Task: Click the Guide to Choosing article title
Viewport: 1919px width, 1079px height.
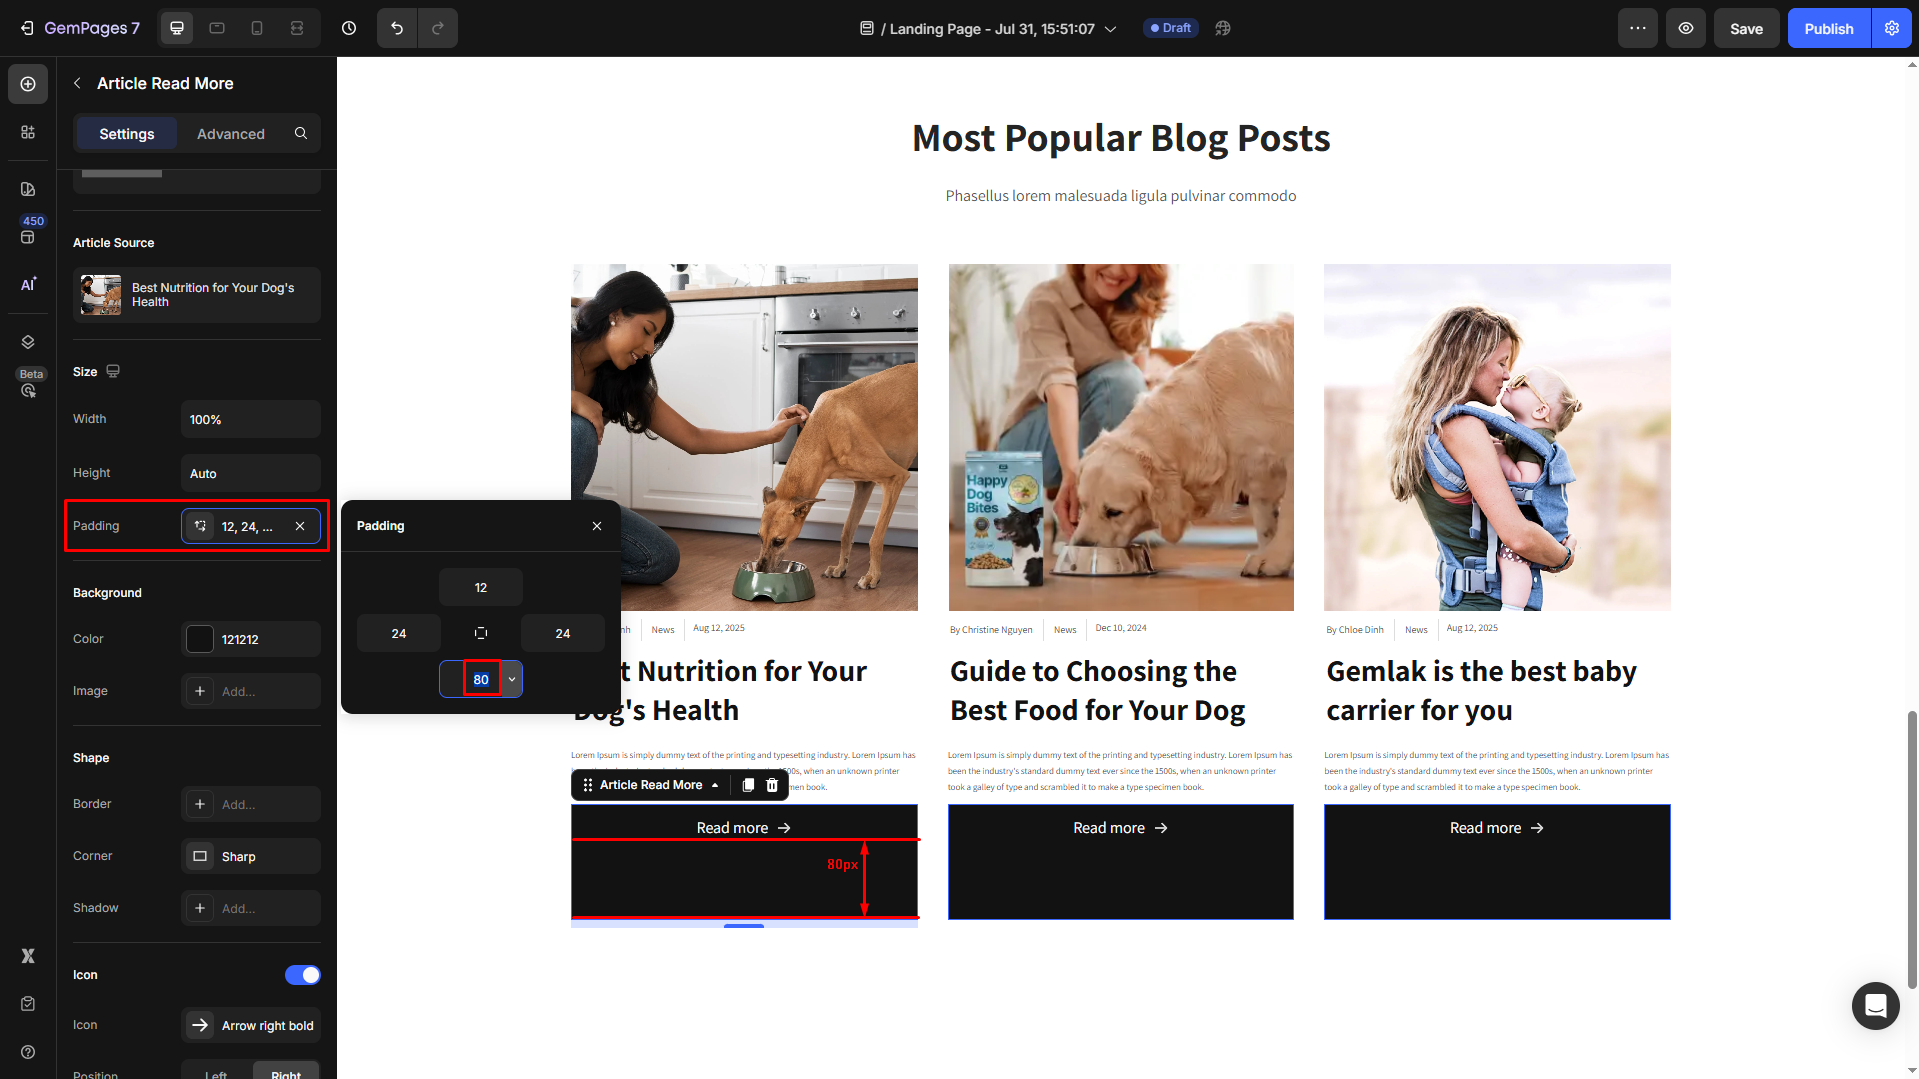Action: (x=1098, y=690)
